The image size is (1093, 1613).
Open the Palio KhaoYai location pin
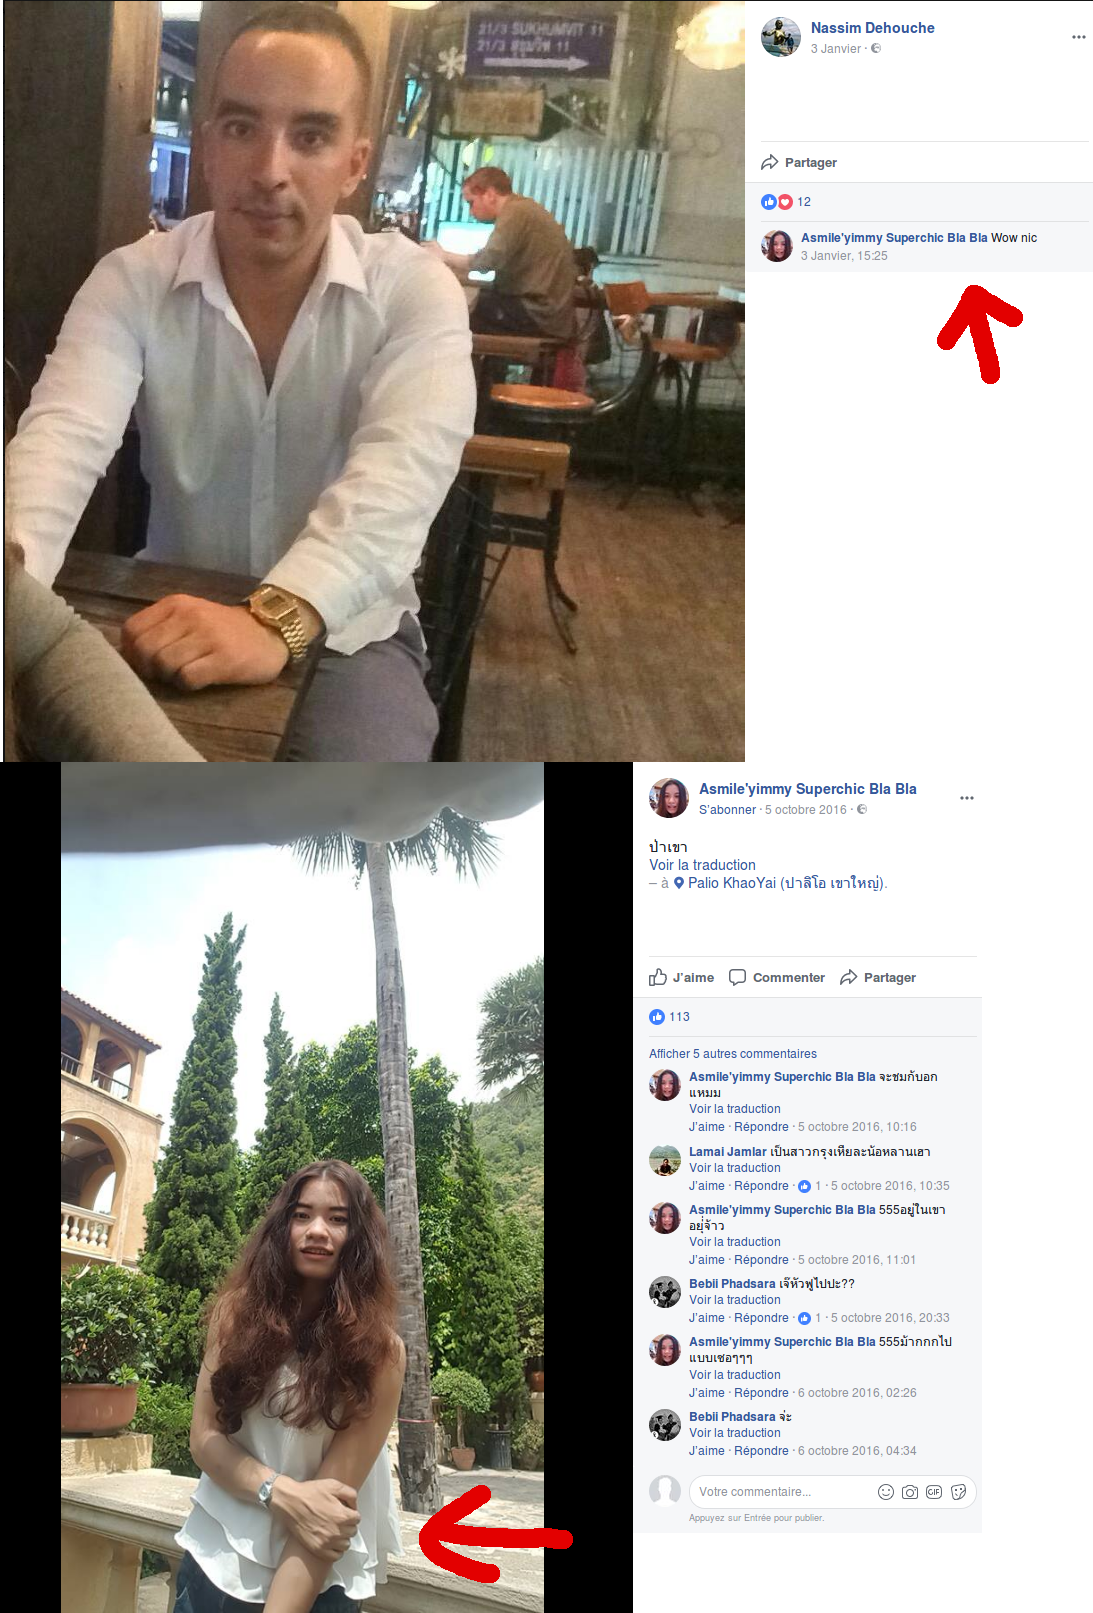pyautogui.click(x=679, y=883)
